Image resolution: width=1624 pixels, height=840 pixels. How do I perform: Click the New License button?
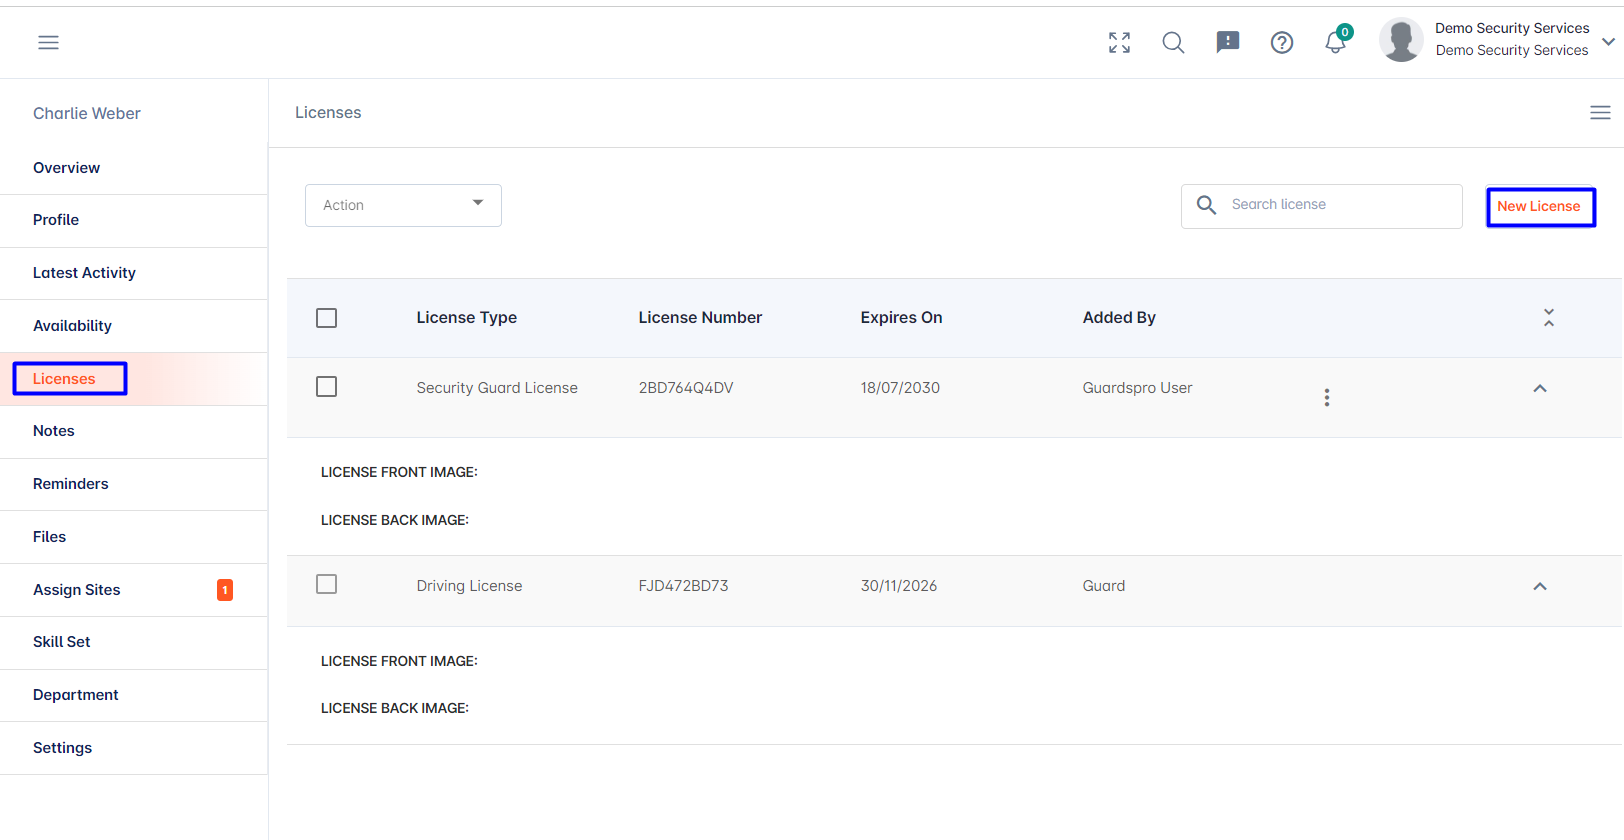tap(1540, 207)
